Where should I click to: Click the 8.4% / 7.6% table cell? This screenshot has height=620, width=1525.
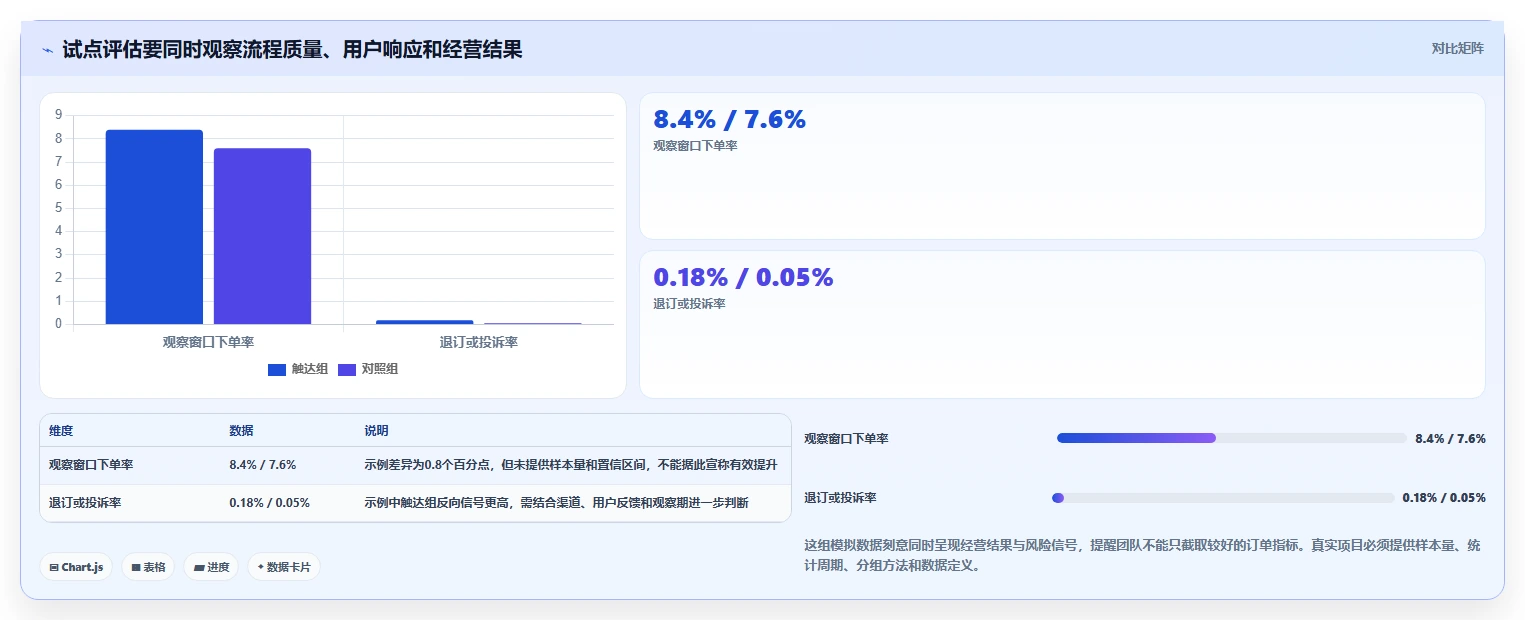(x=262, y=465)
